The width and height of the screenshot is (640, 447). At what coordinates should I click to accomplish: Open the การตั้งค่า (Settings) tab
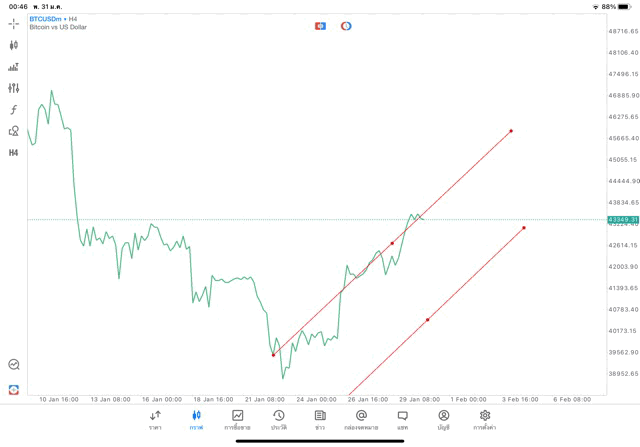coord(485,420)
